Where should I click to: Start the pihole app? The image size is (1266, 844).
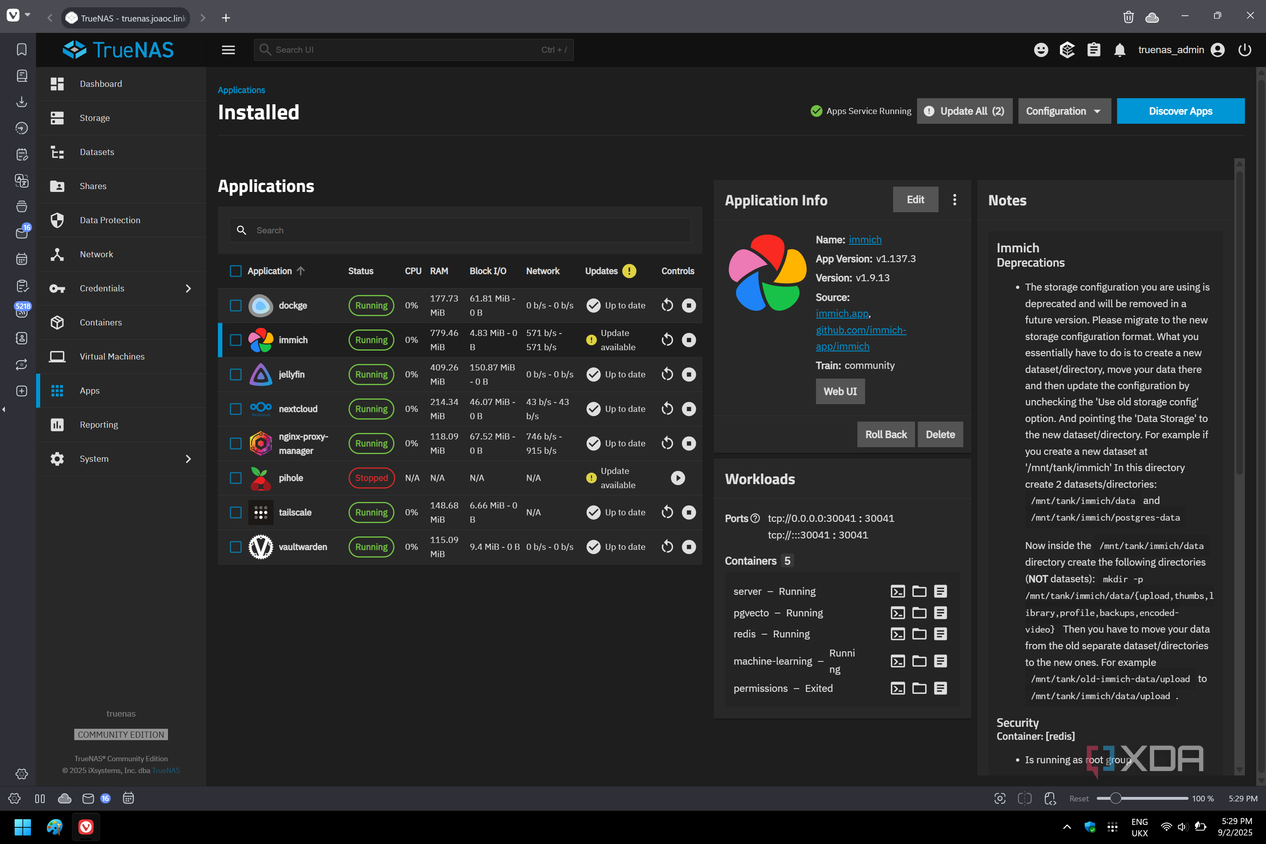(678, 478)
